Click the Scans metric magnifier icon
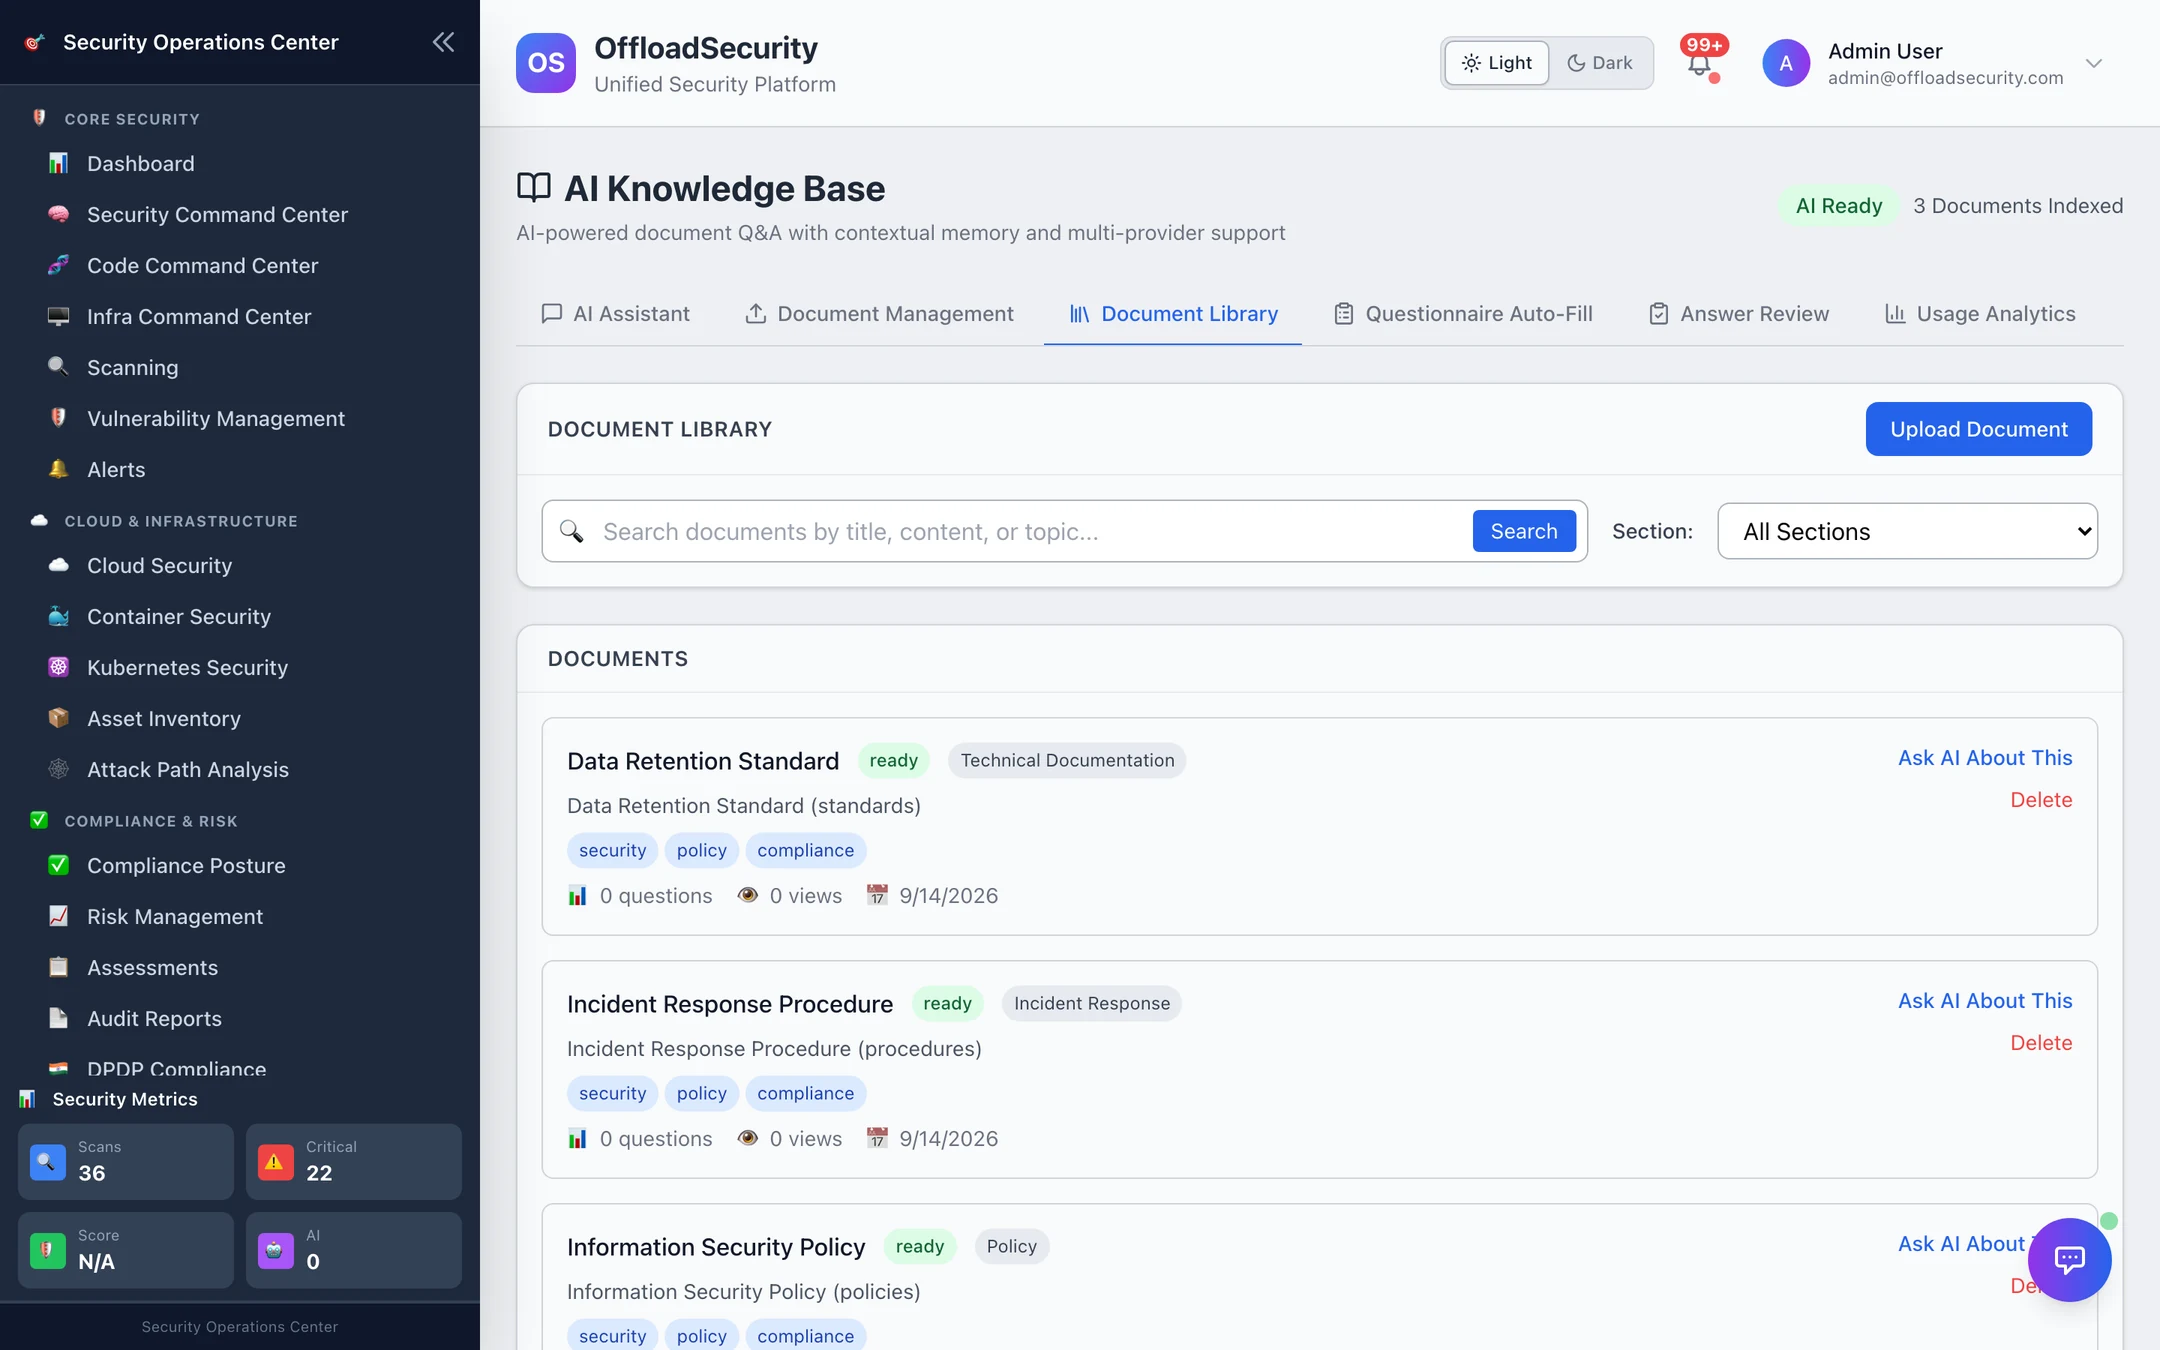 [x=48, y=1162]
